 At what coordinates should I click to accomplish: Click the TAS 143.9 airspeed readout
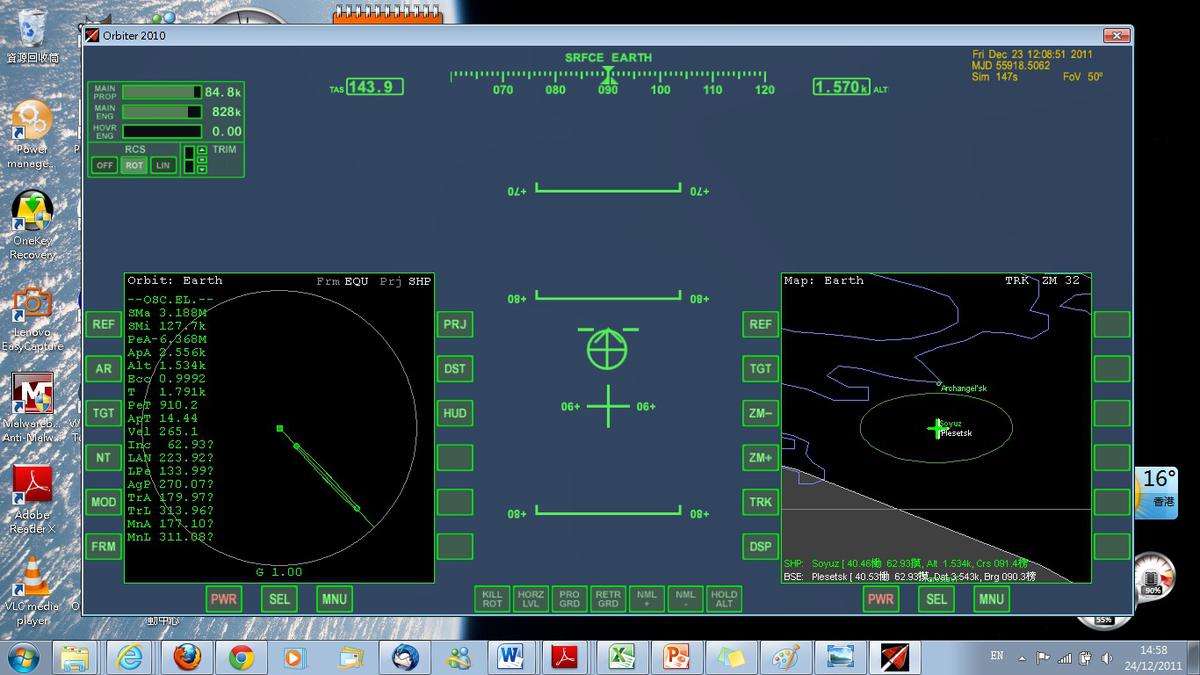(x=374, y=87)
